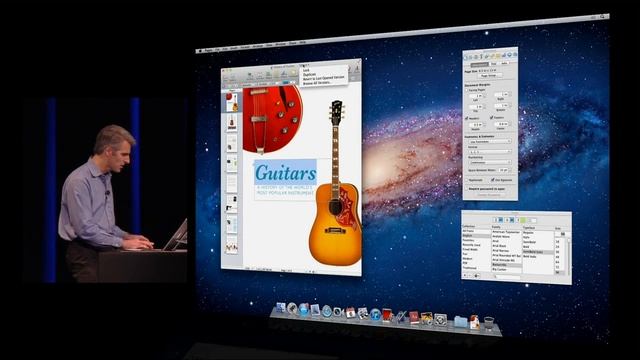Select the QuickTime inspector icon

515,55
